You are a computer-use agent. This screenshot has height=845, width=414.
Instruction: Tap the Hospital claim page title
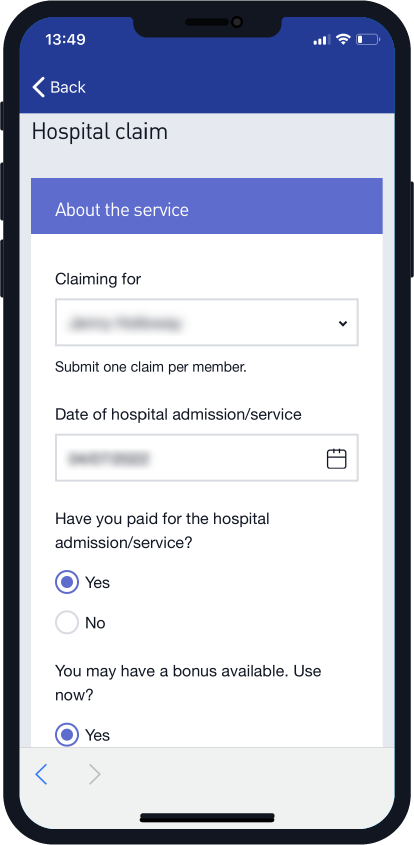pos(100,132)
